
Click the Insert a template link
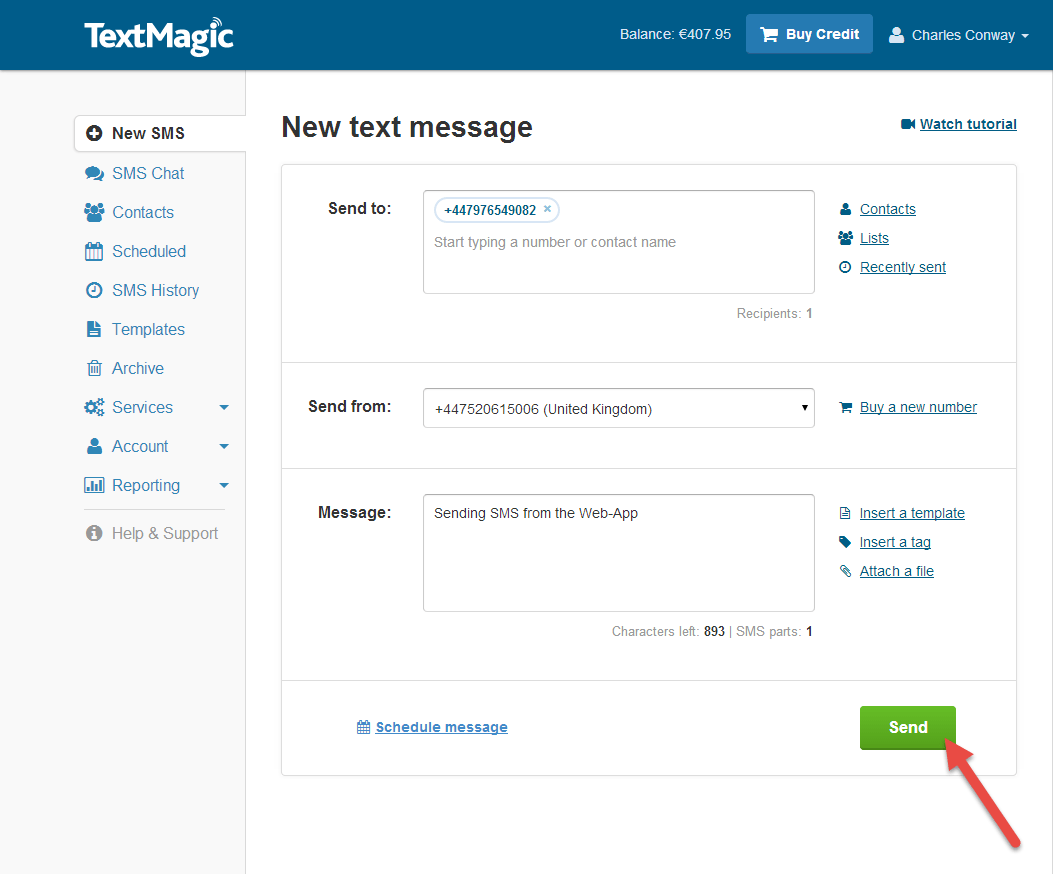point(912,513)
